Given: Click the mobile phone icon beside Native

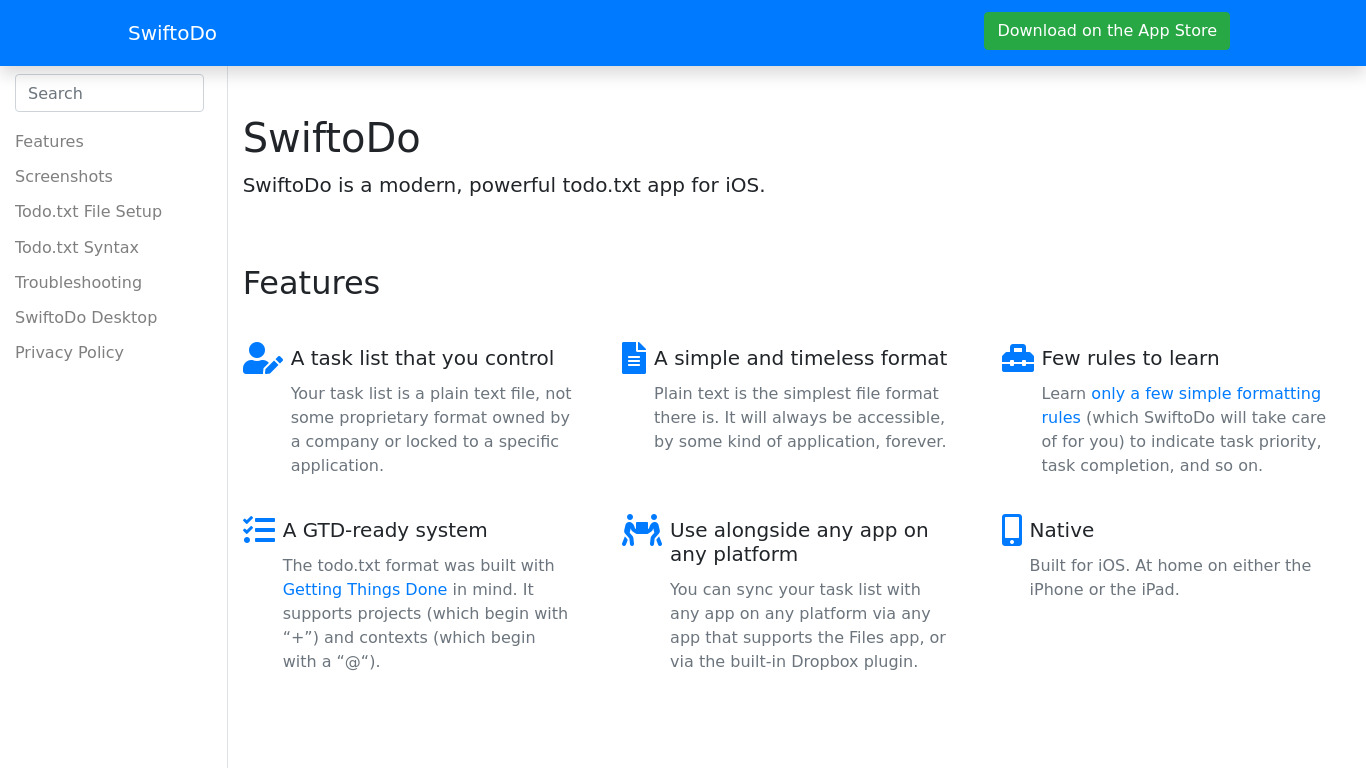Looking at the screenshot, I should tap(1012, 530).
